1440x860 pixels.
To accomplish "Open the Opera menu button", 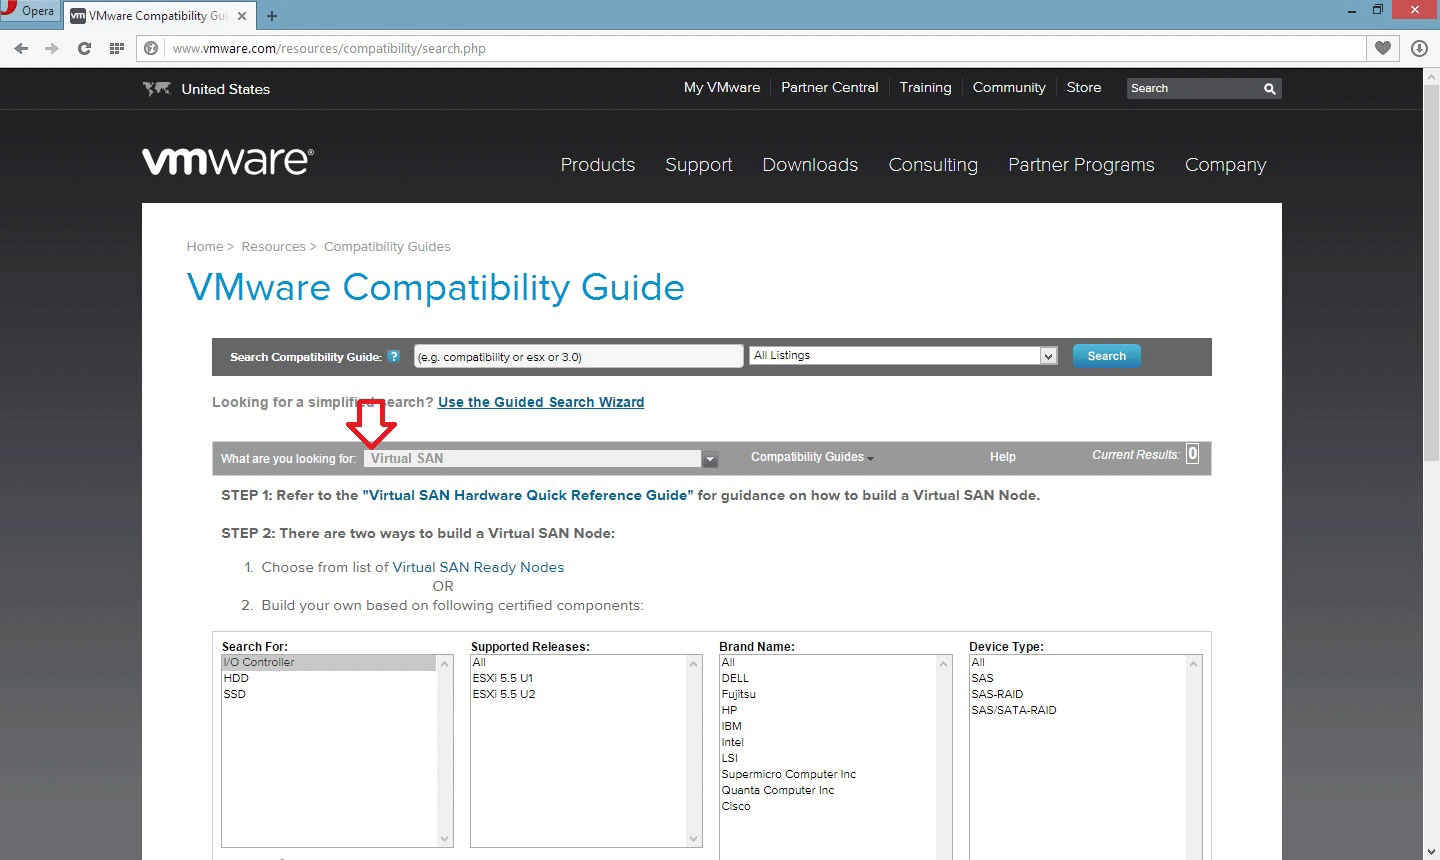I will tap(28, 11).
